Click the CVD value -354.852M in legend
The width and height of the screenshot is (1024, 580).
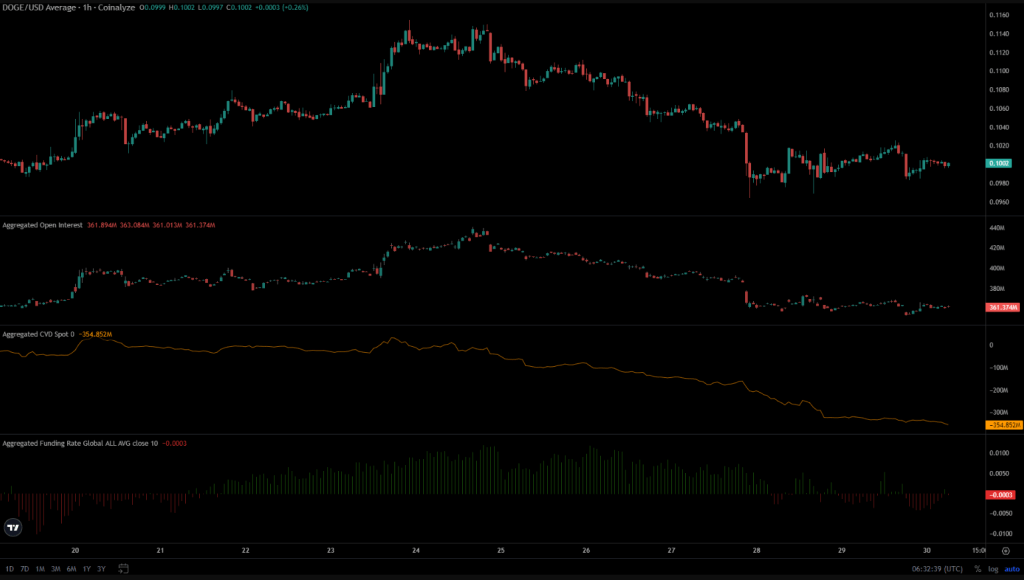coord(95,334)
